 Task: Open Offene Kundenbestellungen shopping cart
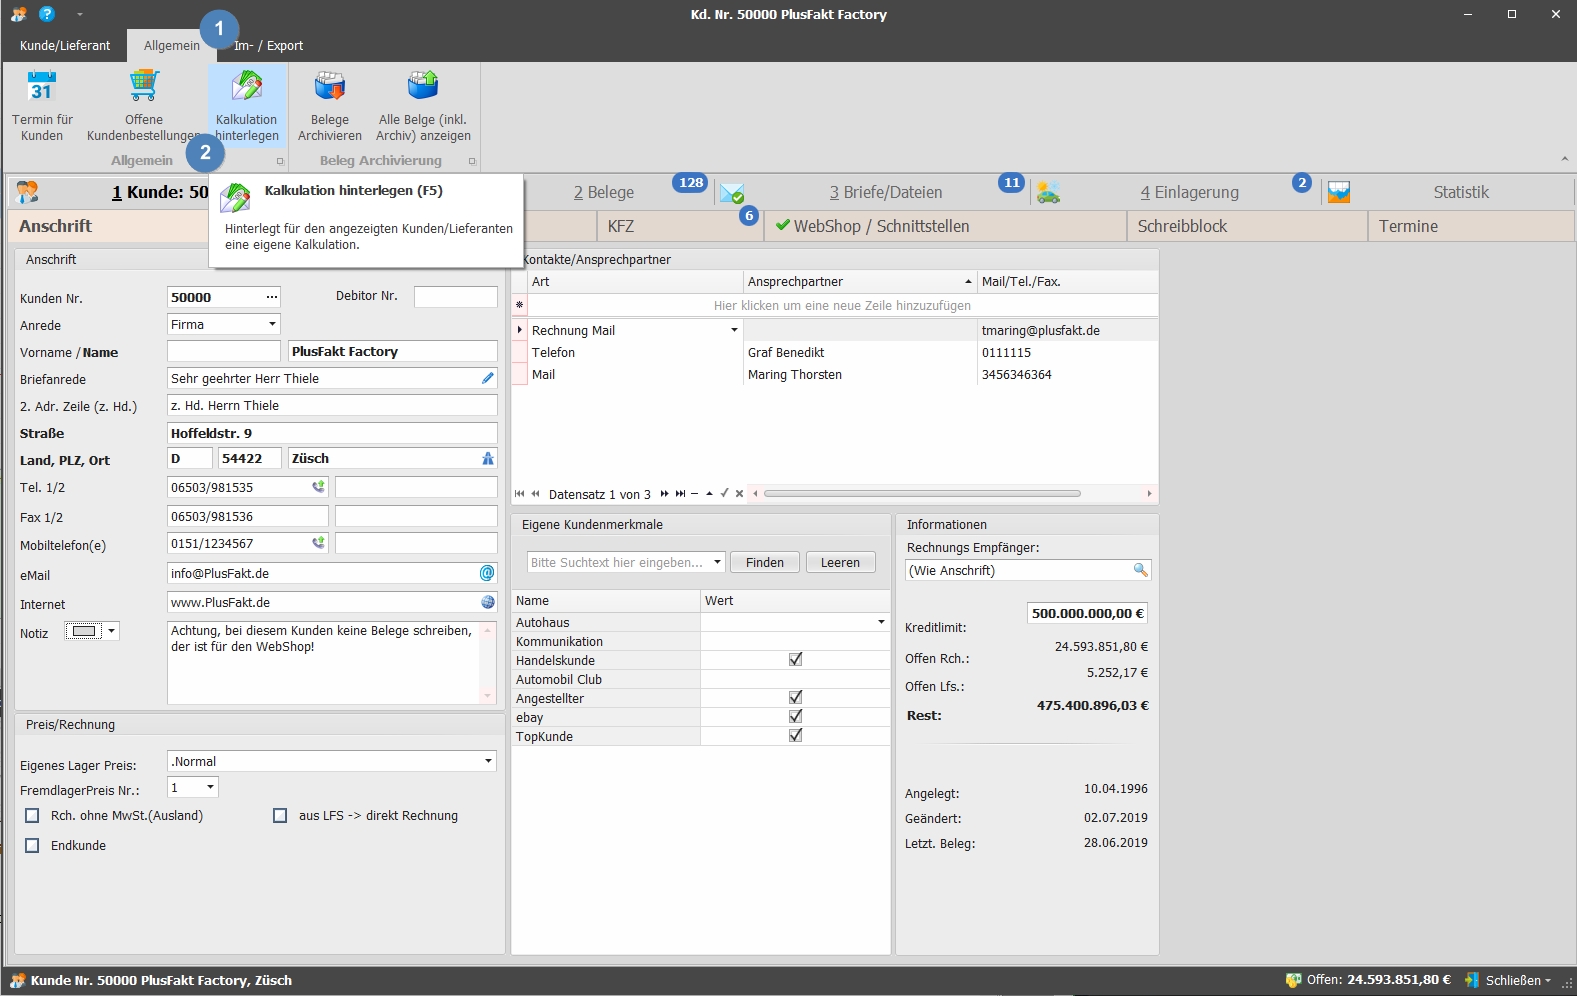pos(144,106)
